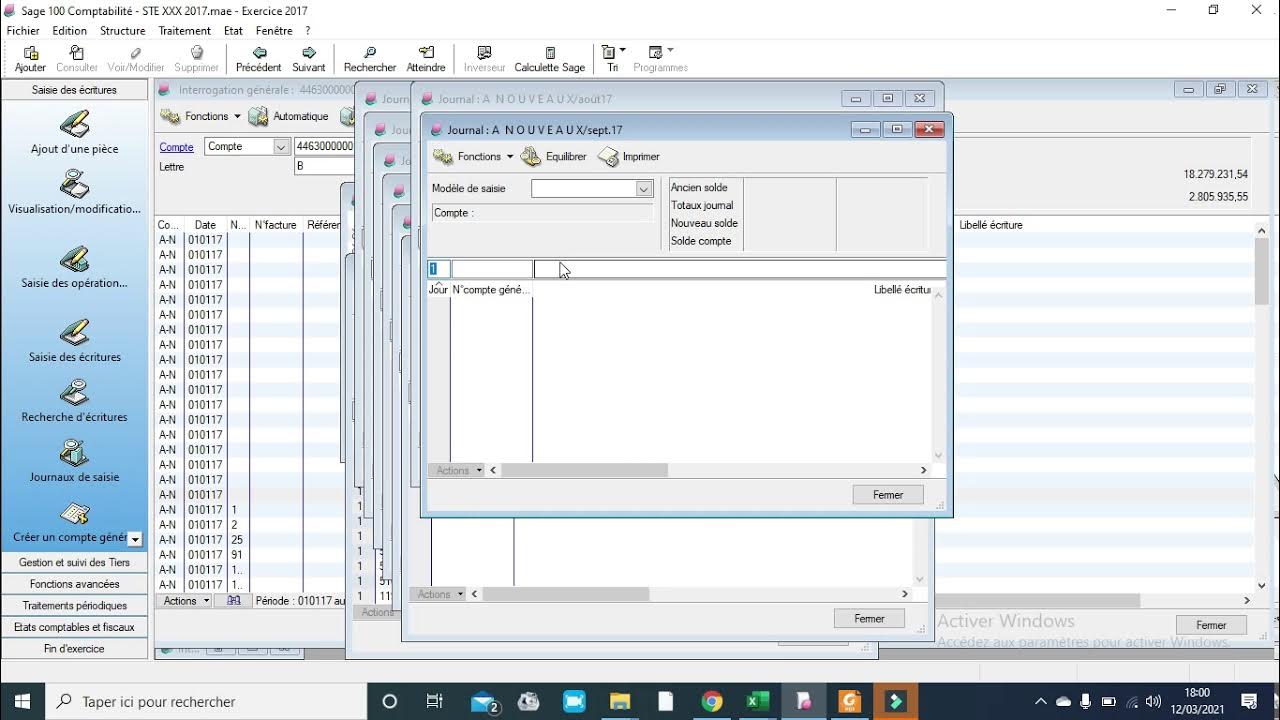Click Imprimer in sept.17 journal

(x=629, y=157)
